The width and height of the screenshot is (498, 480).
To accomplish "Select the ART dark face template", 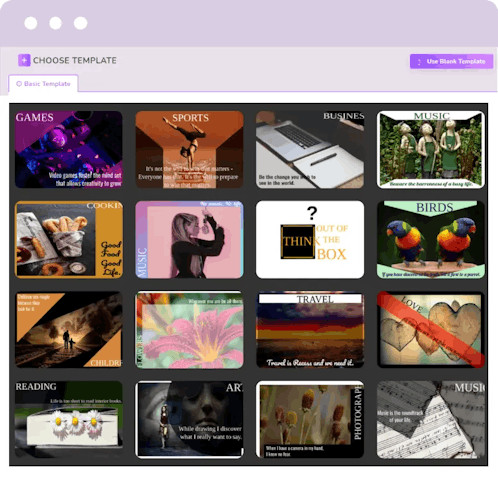I will (x=189, y=420).
